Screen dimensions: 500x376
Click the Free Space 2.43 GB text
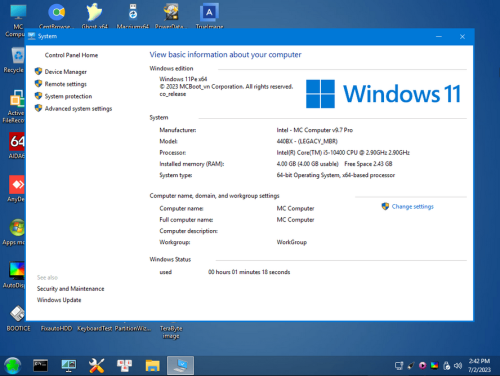click(x=368, y=164)
